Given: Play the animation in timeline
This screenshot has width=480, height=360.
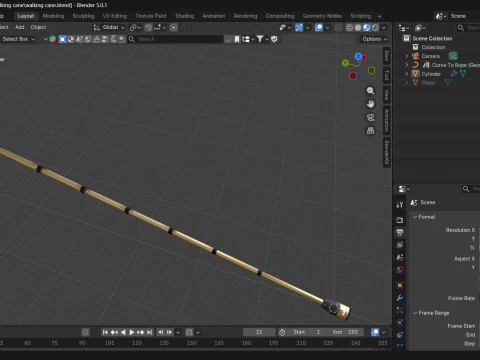Looking at the screenshot, I should pyautogui.click(x=132, y=332).
